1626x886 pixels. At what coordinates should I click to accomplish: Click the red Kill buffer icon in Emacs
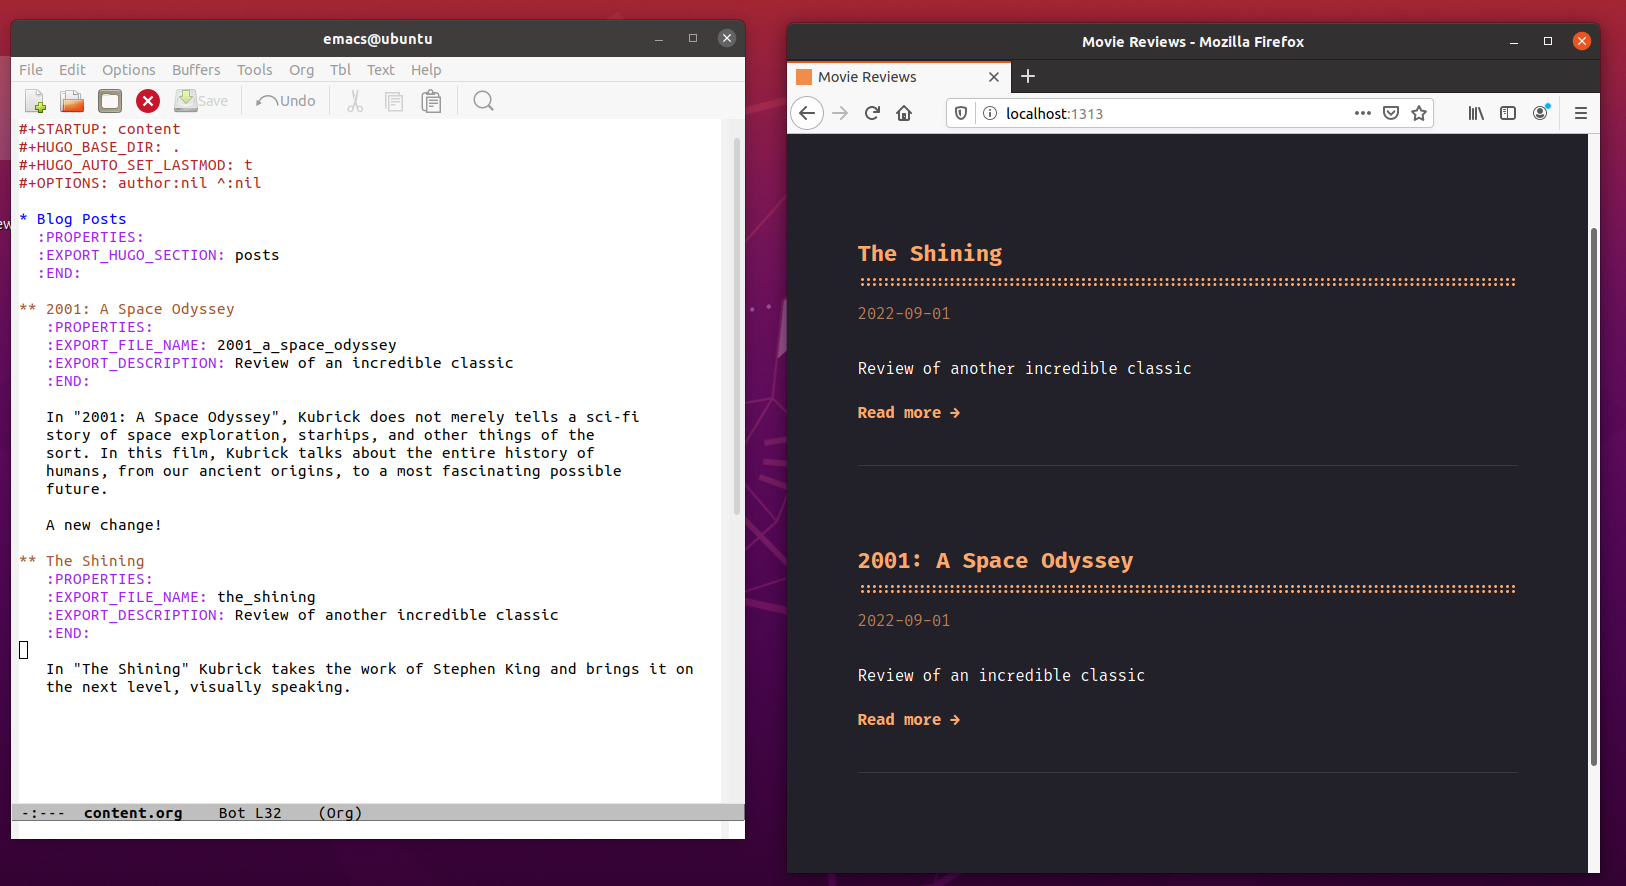pyautogui.click(x=148, y=101)
